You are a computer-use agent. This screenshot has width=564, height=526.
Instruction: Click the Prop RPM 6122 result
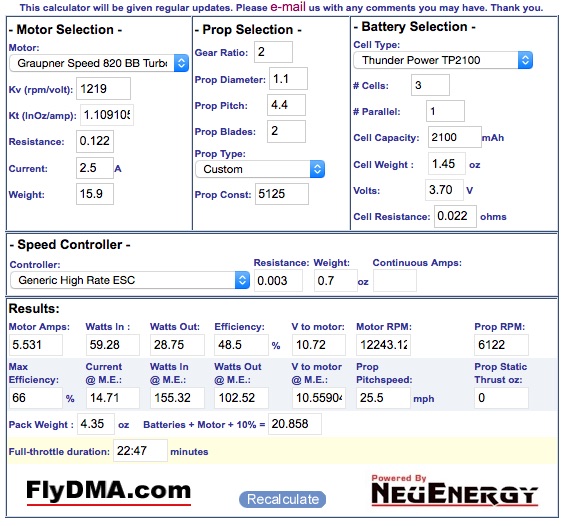(501, 345)
